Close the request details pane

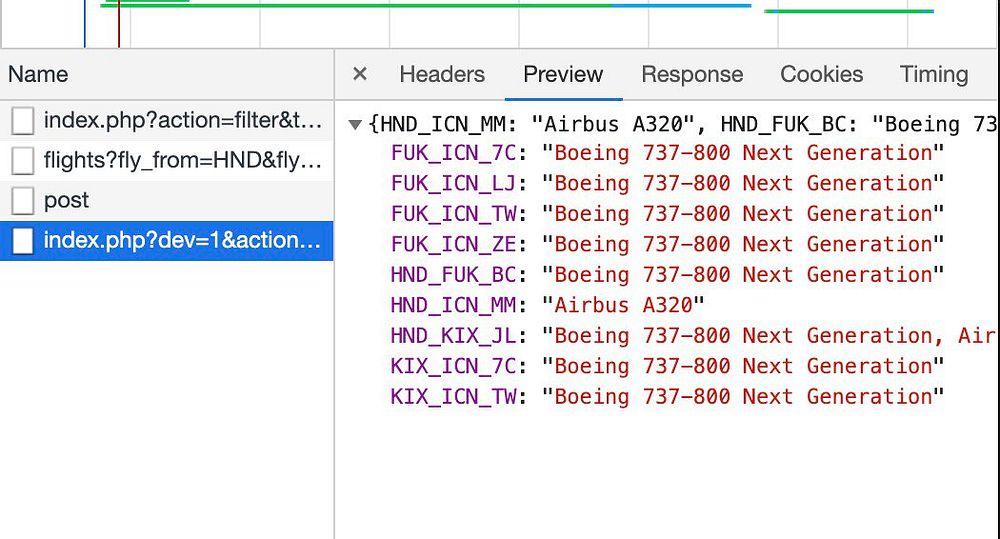[x=360, y=74]
